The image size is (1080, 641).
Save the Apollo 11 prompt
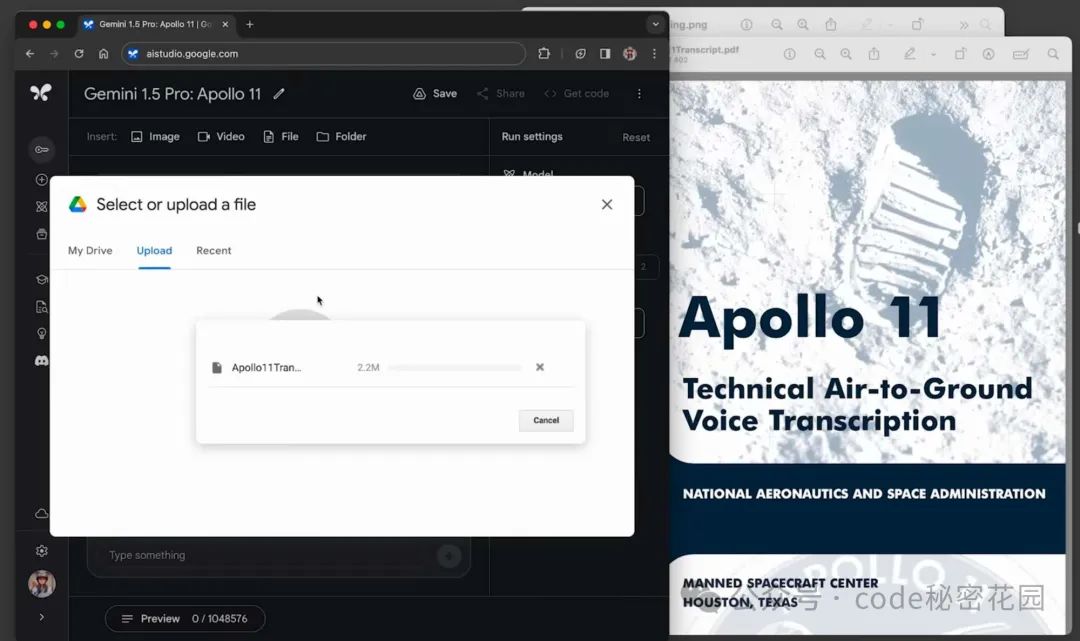tap(435, 94)
